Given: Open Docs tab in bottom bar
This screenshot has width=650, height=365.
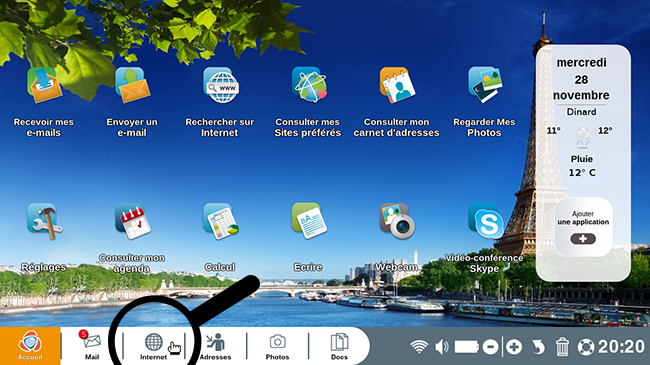Looking at the screenshot, I should (339, 346).
